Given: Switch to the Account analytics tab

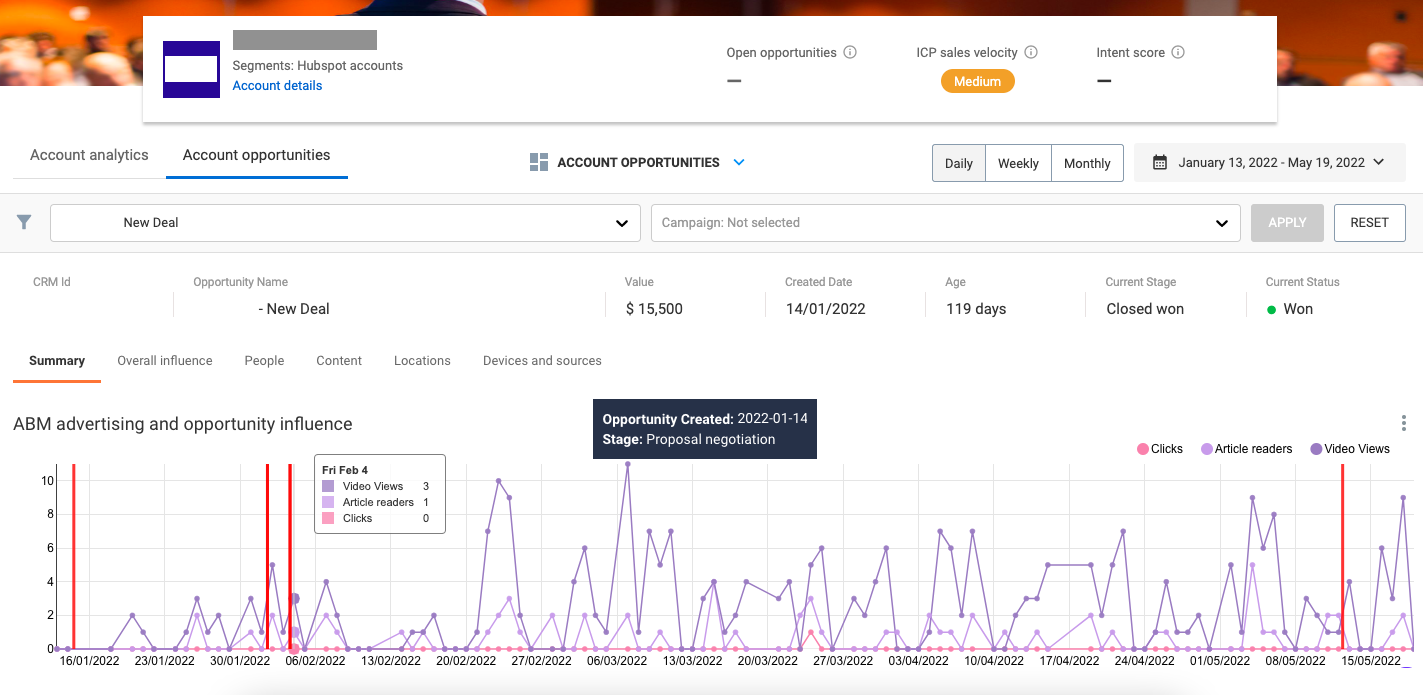Looking at the screenshot, I should [89, 155].
